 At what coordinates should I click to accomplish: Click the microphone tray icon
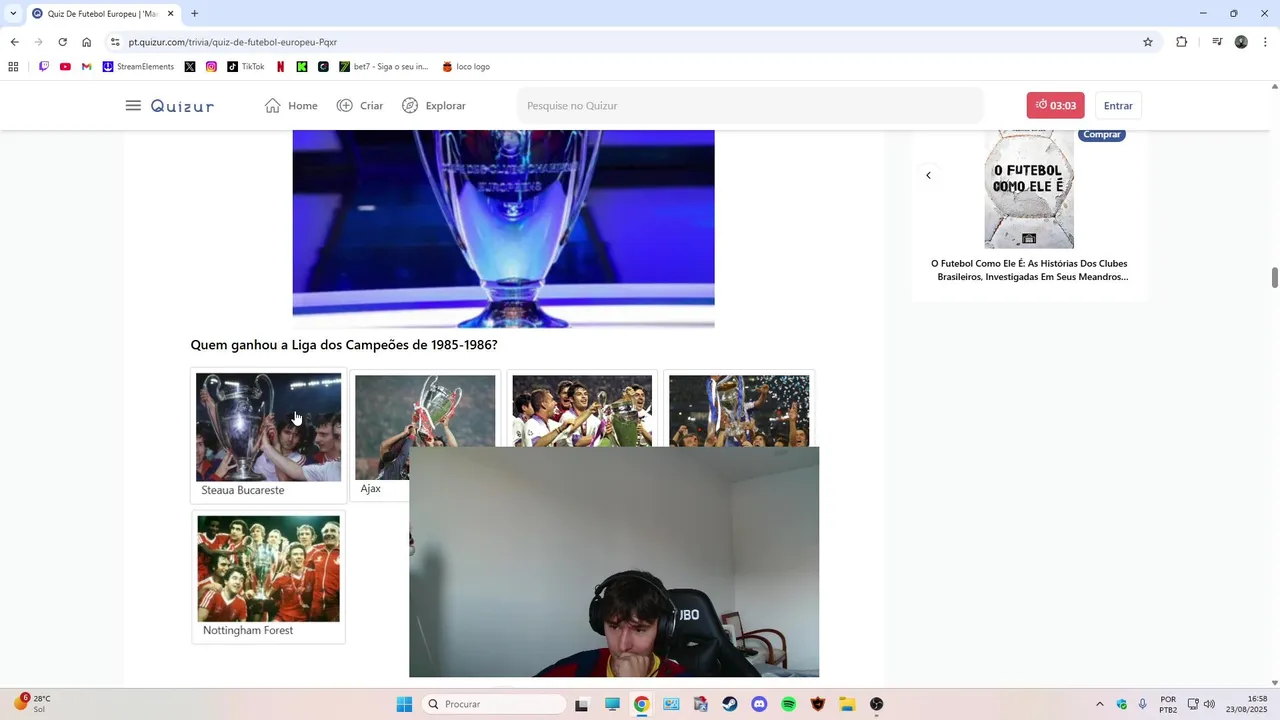1142,704
